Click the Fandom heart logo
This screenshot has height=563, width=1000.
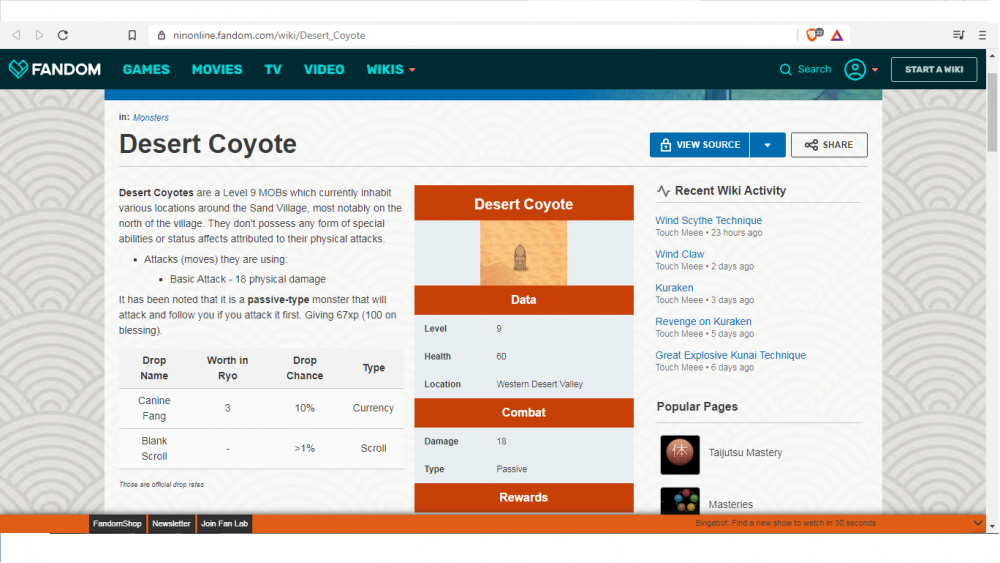[x=18, y=69]
